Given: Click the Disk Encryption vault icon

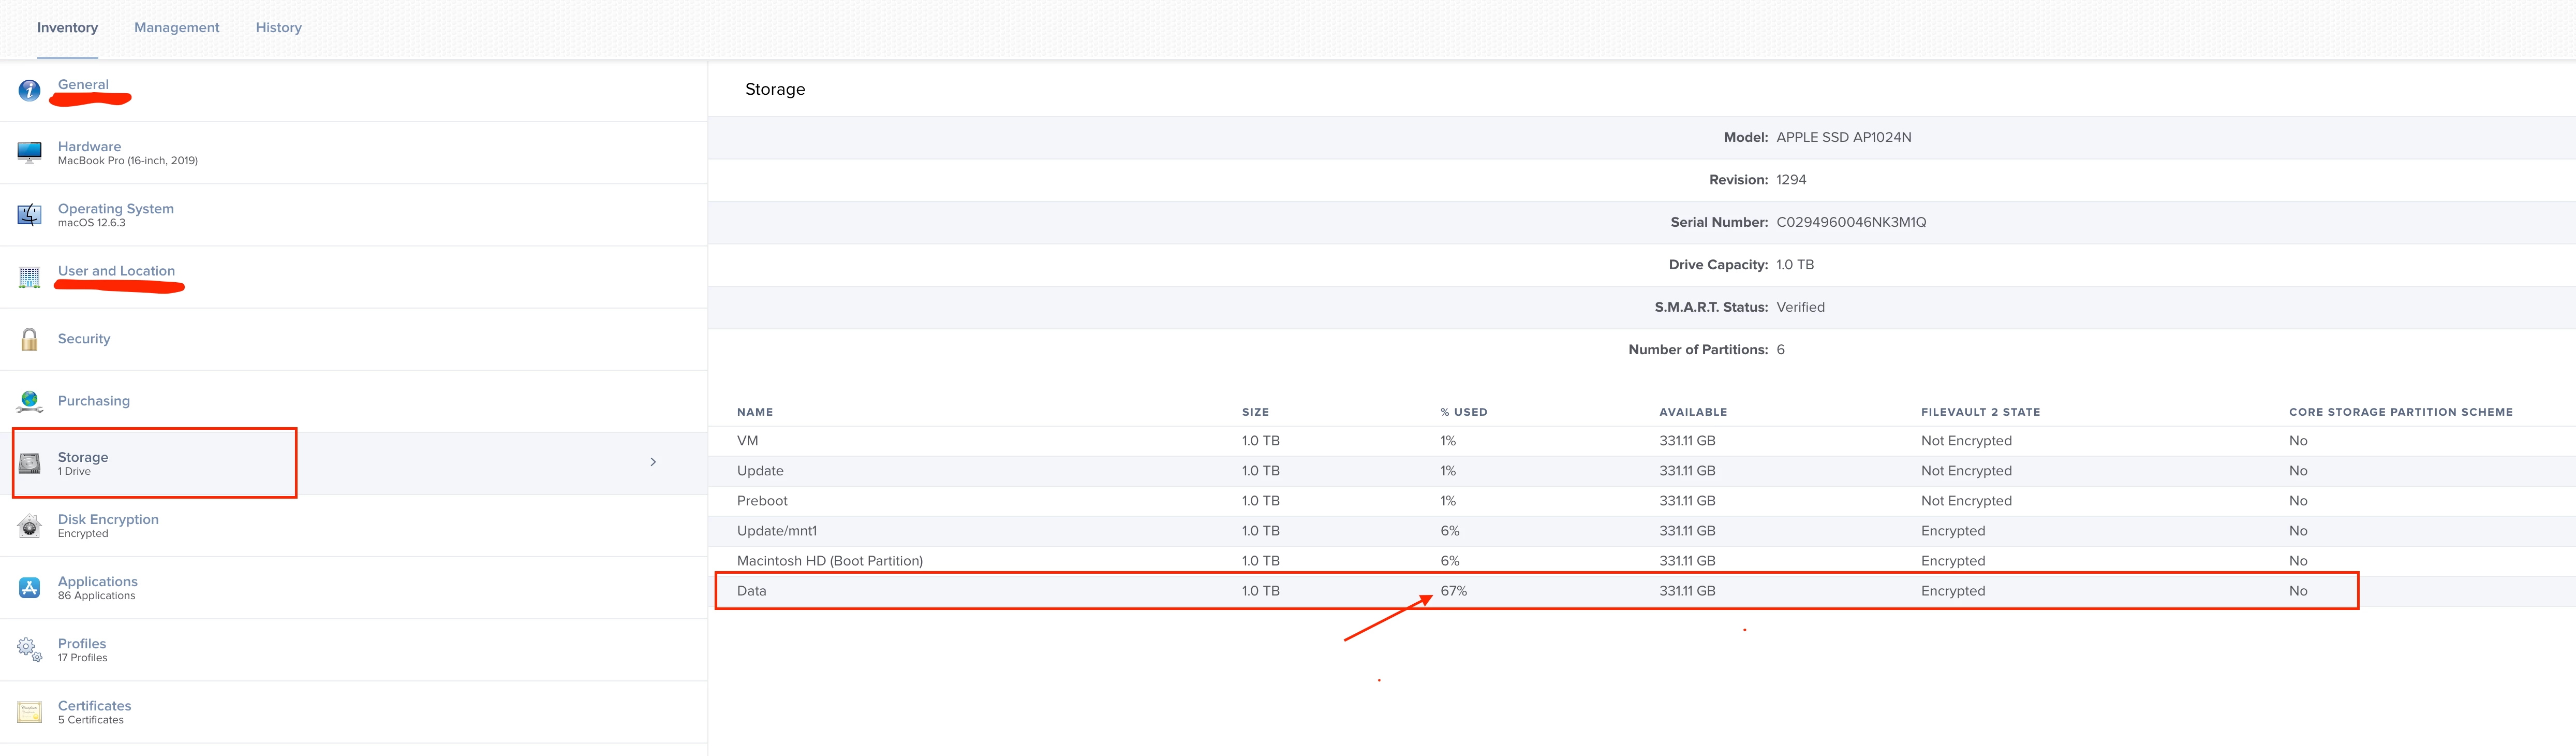Looking at the screenshot, I should (x=29, y=526).
